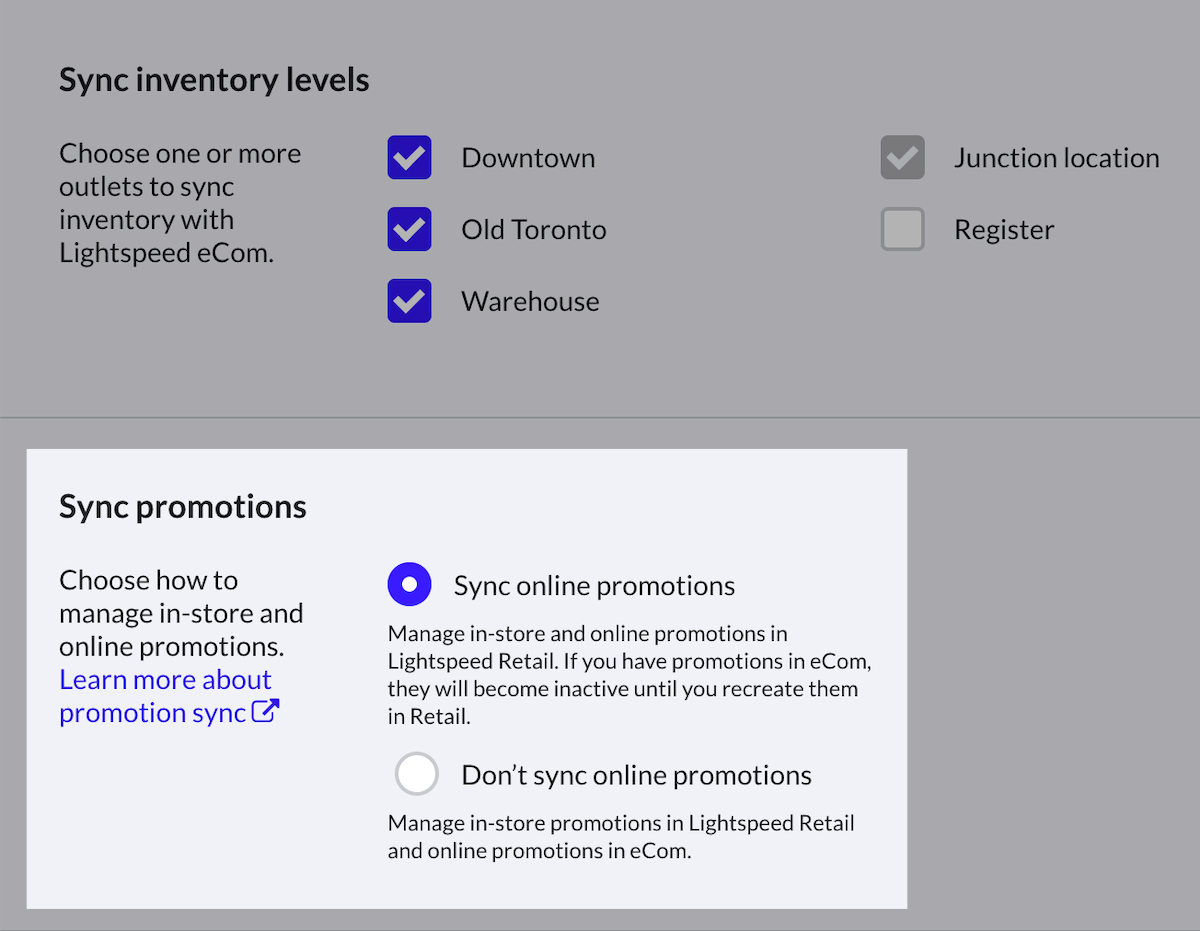1200x931 pixels.
Task: Click the description about managing promotions in Lightspeed Retail
Action: point(630,675)
